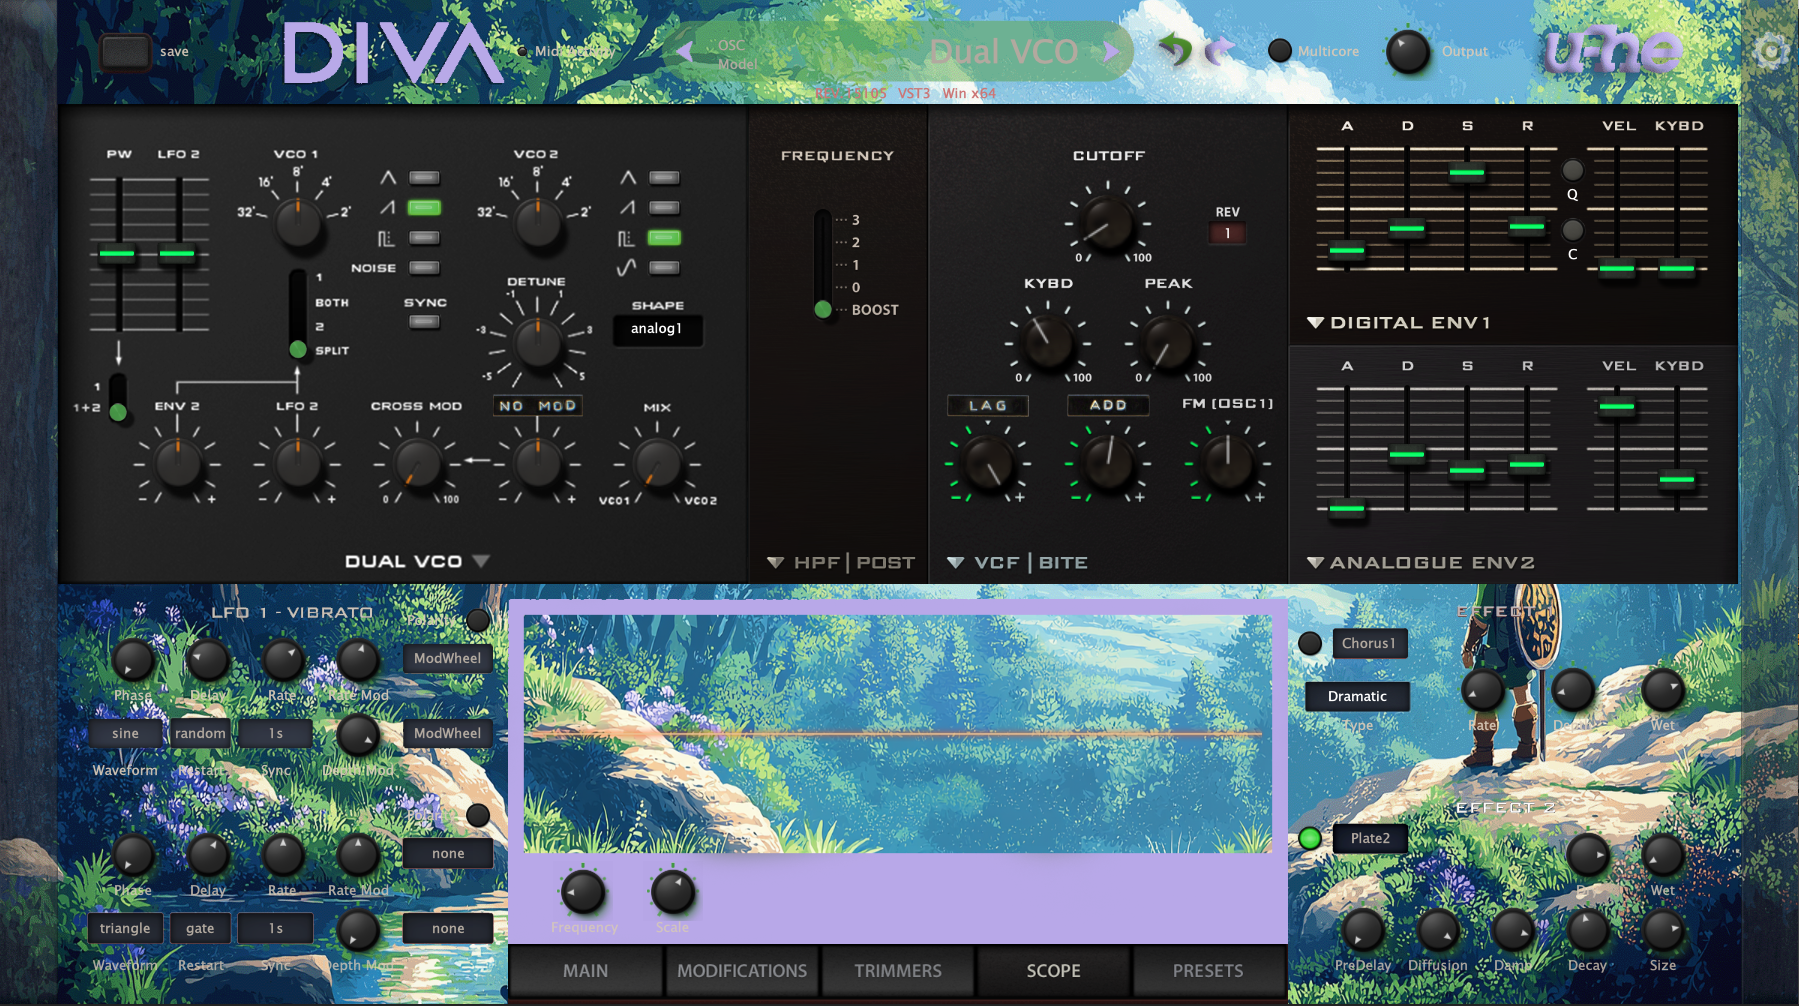Viewport: 1799px width, 1006px height.
Task: Select VCO 1 triangle waveform switch
Action: 424,178
